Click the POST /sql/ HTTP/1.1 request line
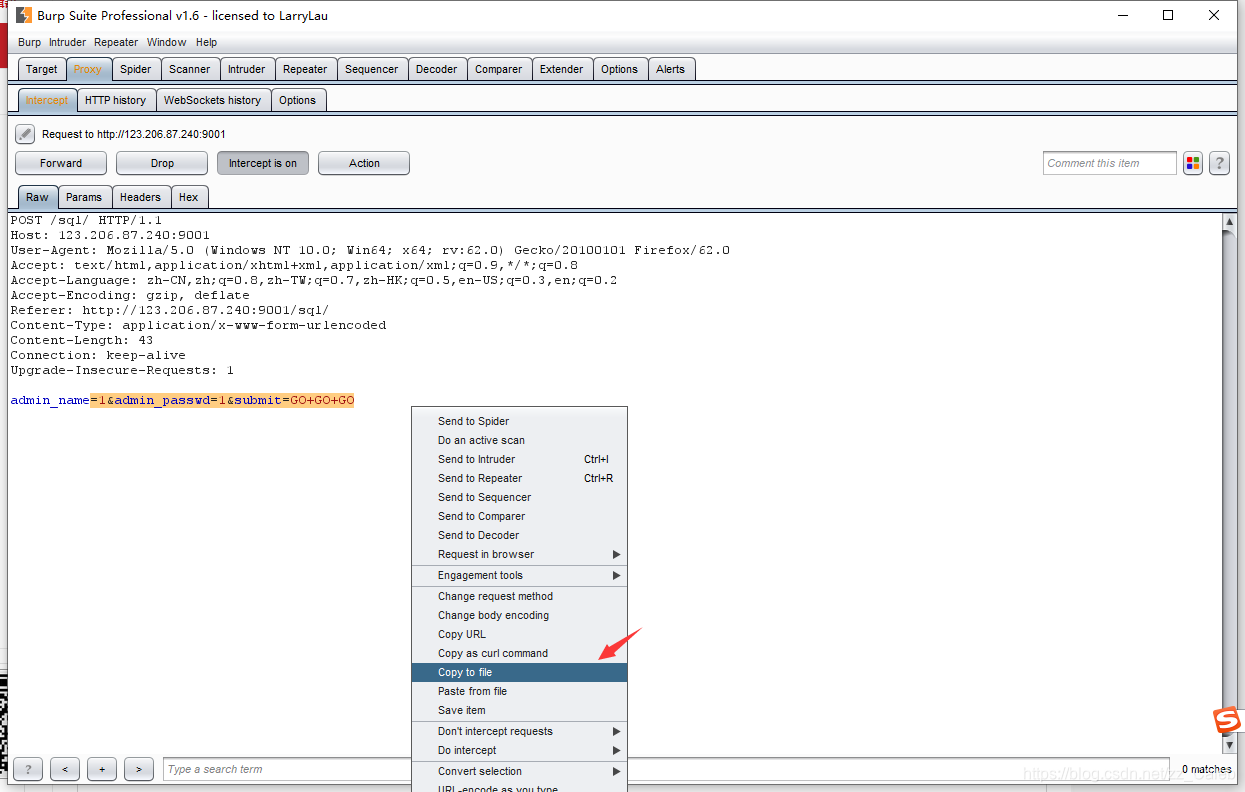1245x792 pixels. tap(86, 220)
